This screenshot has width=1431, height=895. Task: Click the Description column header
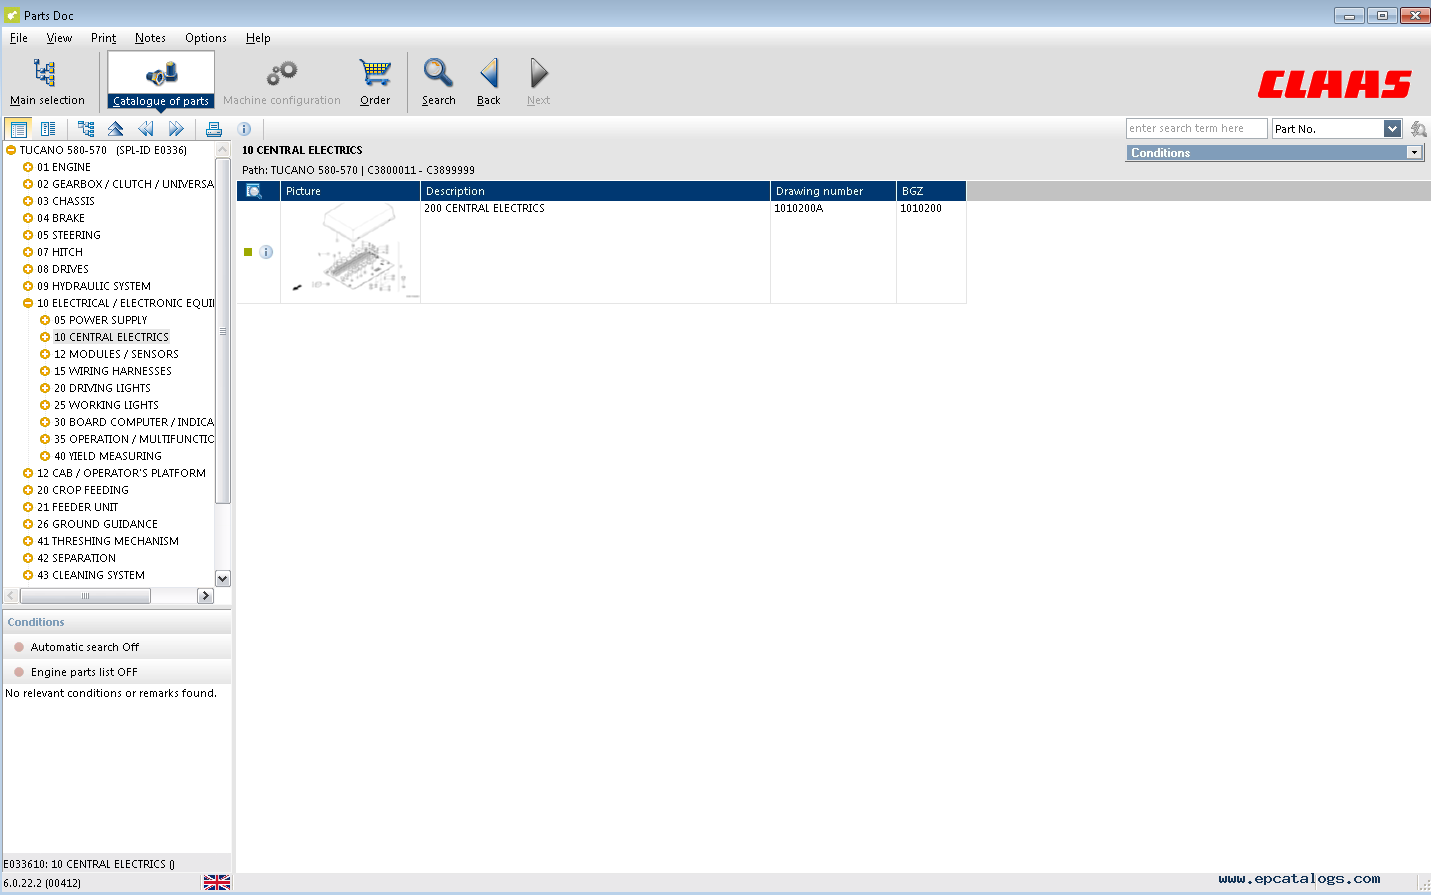tap(595, 191)
